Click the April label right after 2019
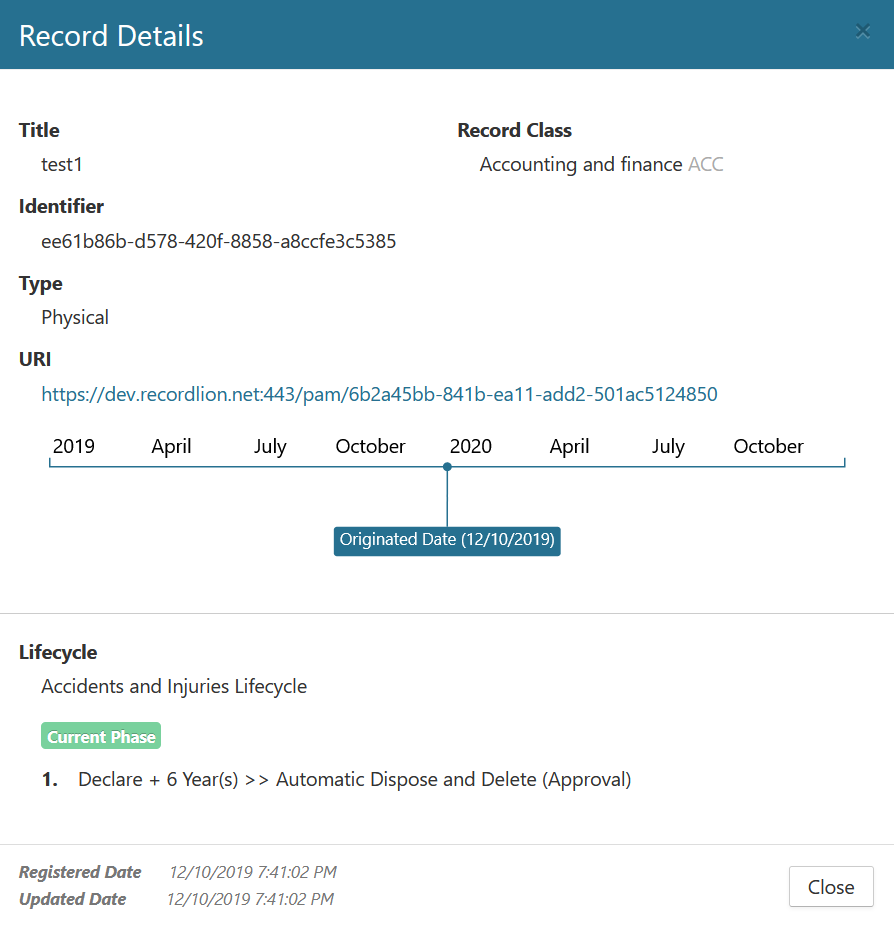894x925 pixels. [x=171, y=446]
